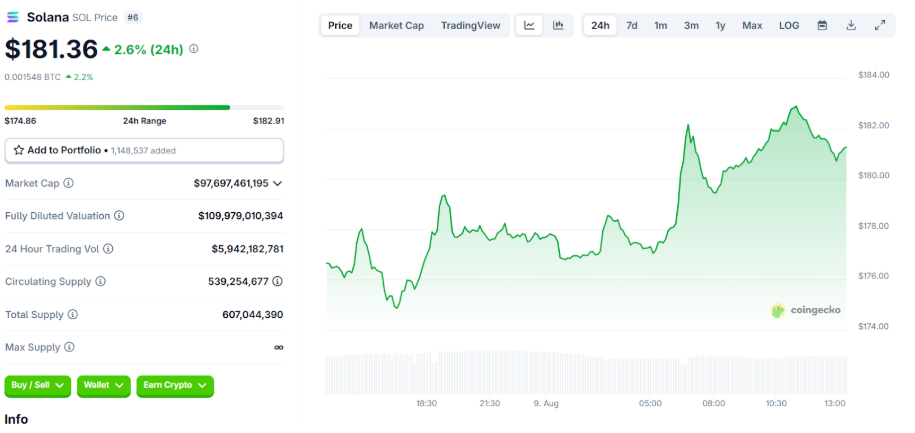Image resolution: width=915 pixels, height=433 pixels.
Task: Select the 7d time range
Action: 632,25
